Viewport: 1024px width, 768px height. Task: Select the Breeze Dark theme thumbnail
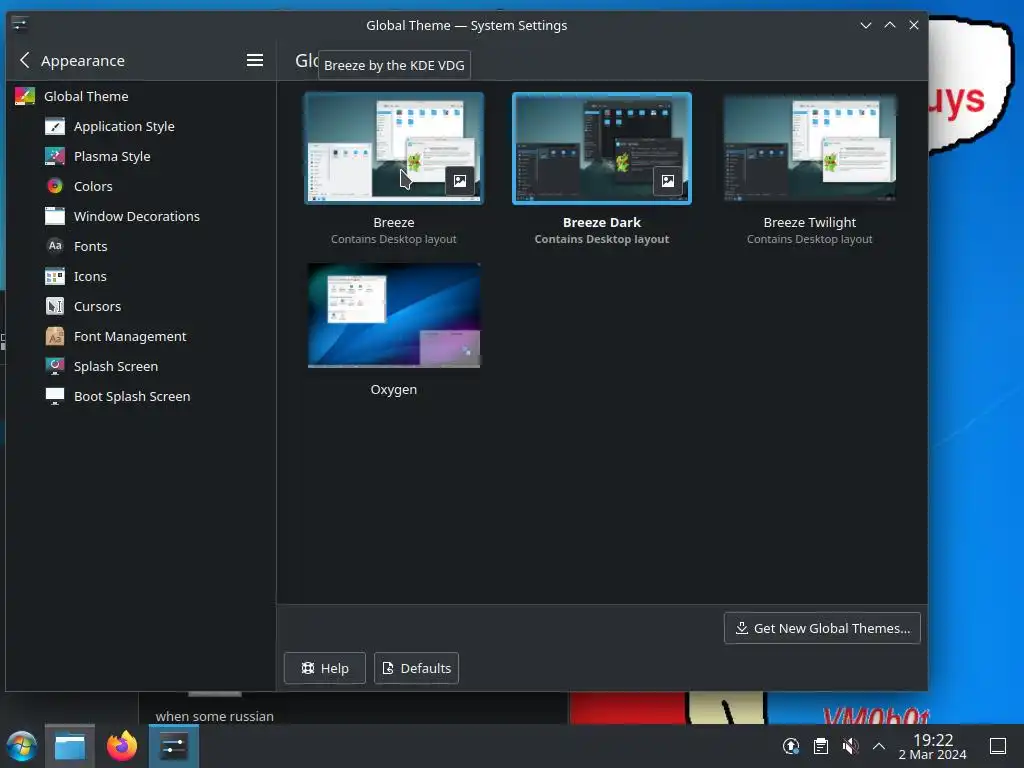pyautogui.click(x=601, y=148)
